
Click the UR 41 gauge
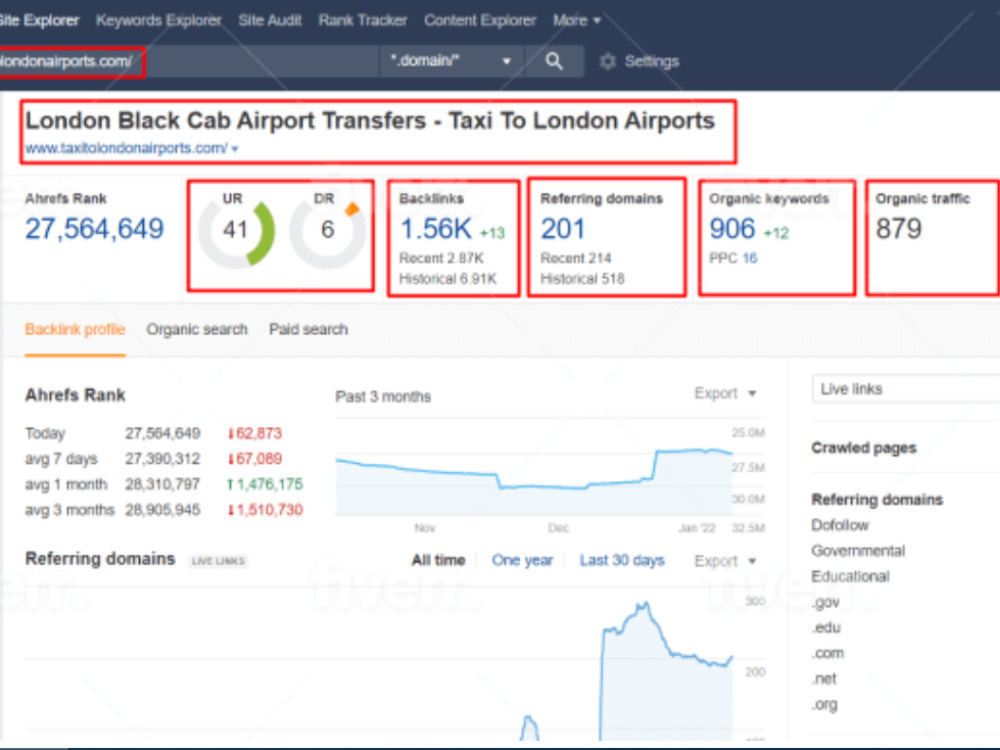pyautogui.click(x=236, y=231)
